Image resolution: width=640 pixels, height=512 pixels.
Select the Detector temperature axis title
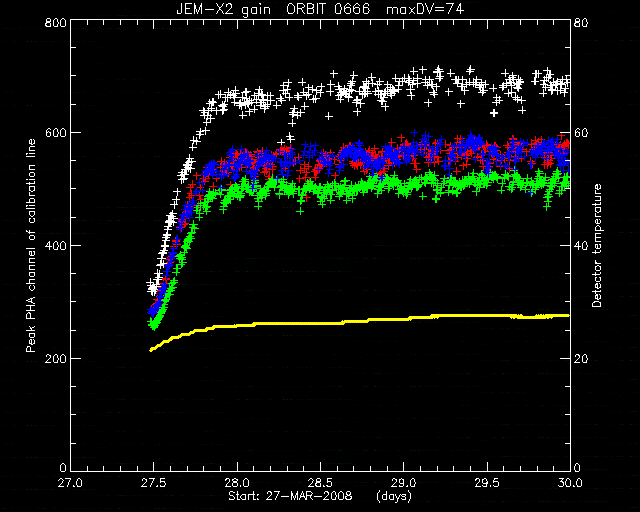(597, 245)
